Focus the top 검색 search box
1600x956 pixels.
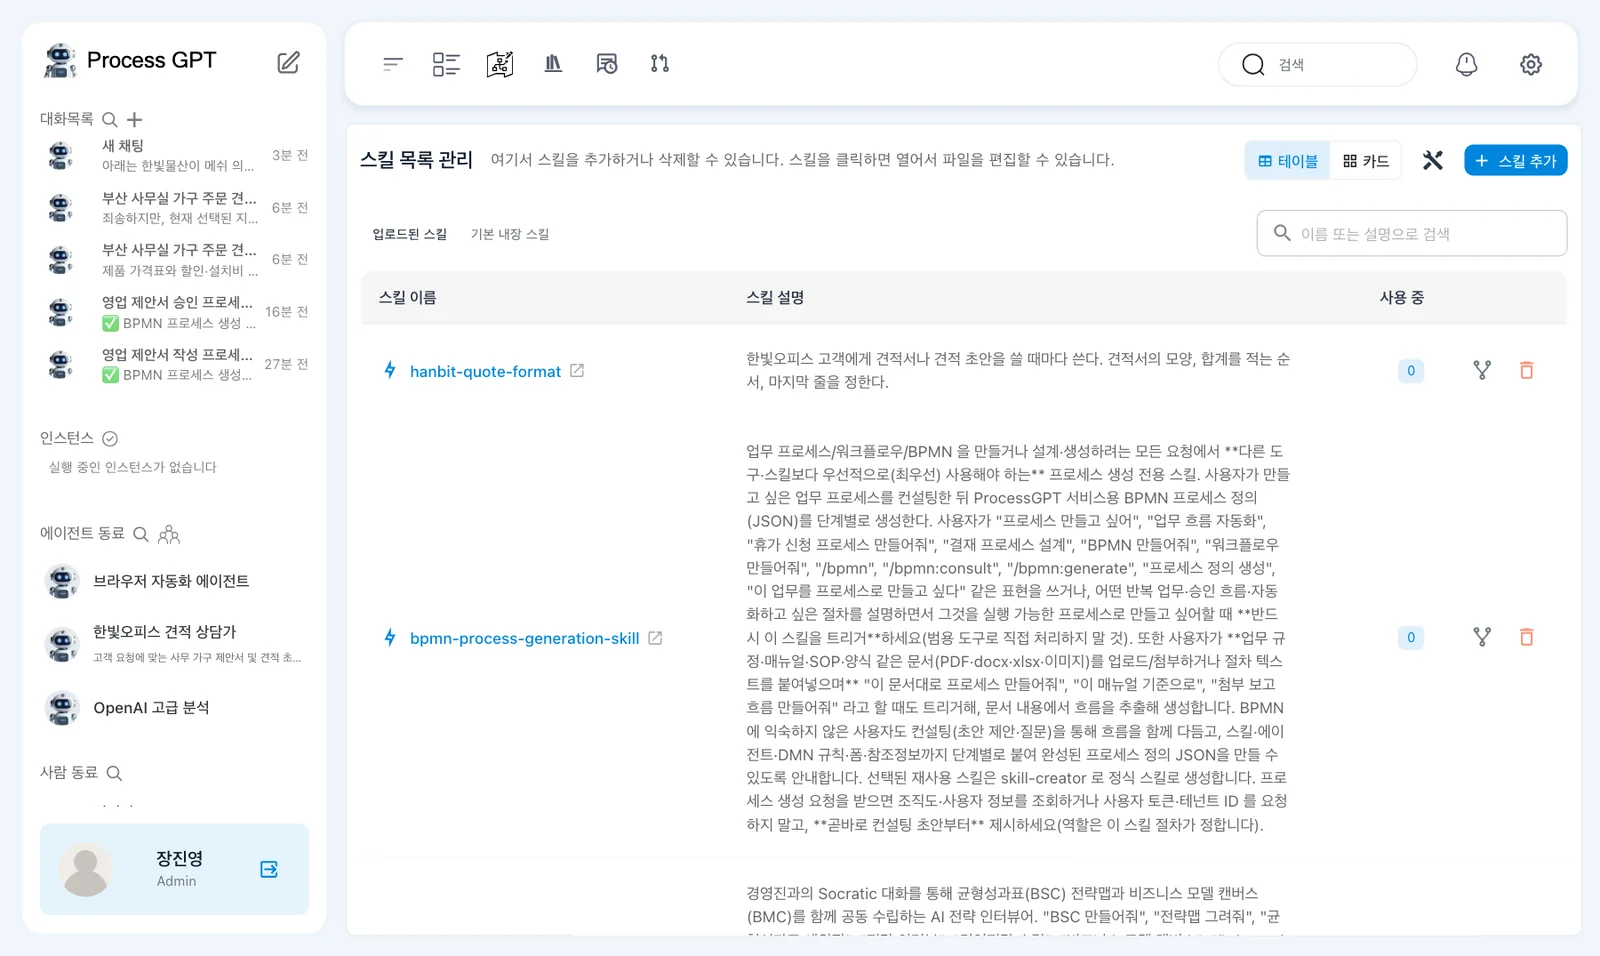1318,64
